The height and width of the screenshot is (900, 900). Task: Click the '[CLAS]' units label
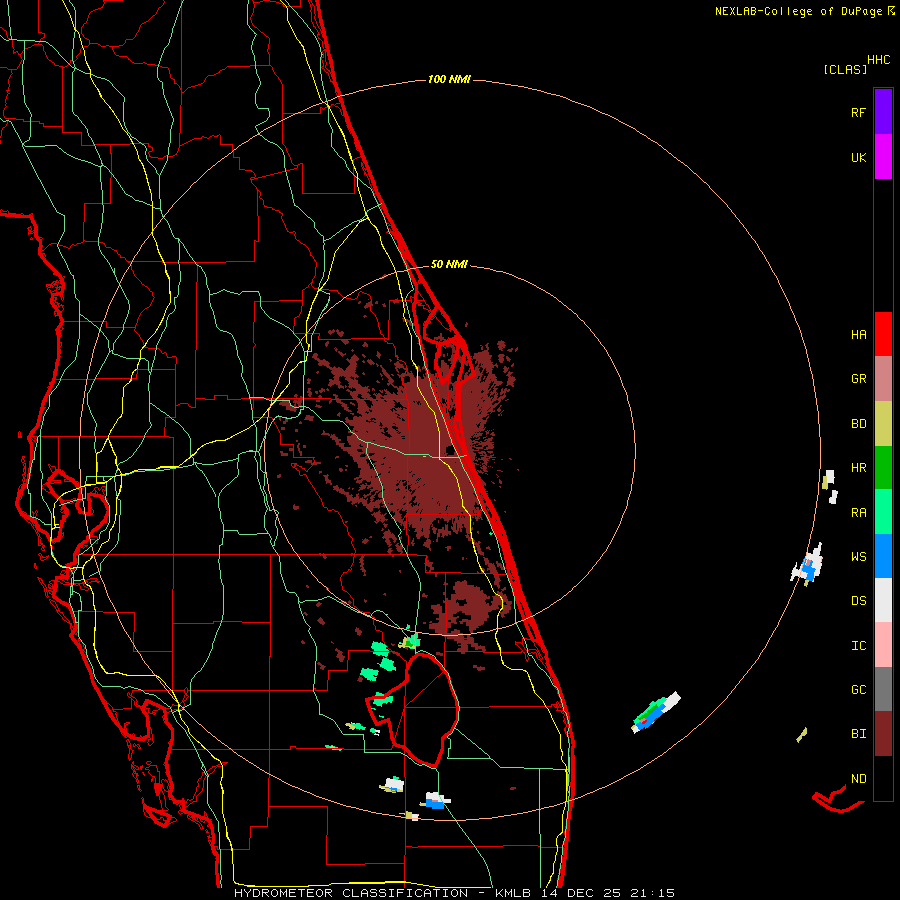[845, 69]
